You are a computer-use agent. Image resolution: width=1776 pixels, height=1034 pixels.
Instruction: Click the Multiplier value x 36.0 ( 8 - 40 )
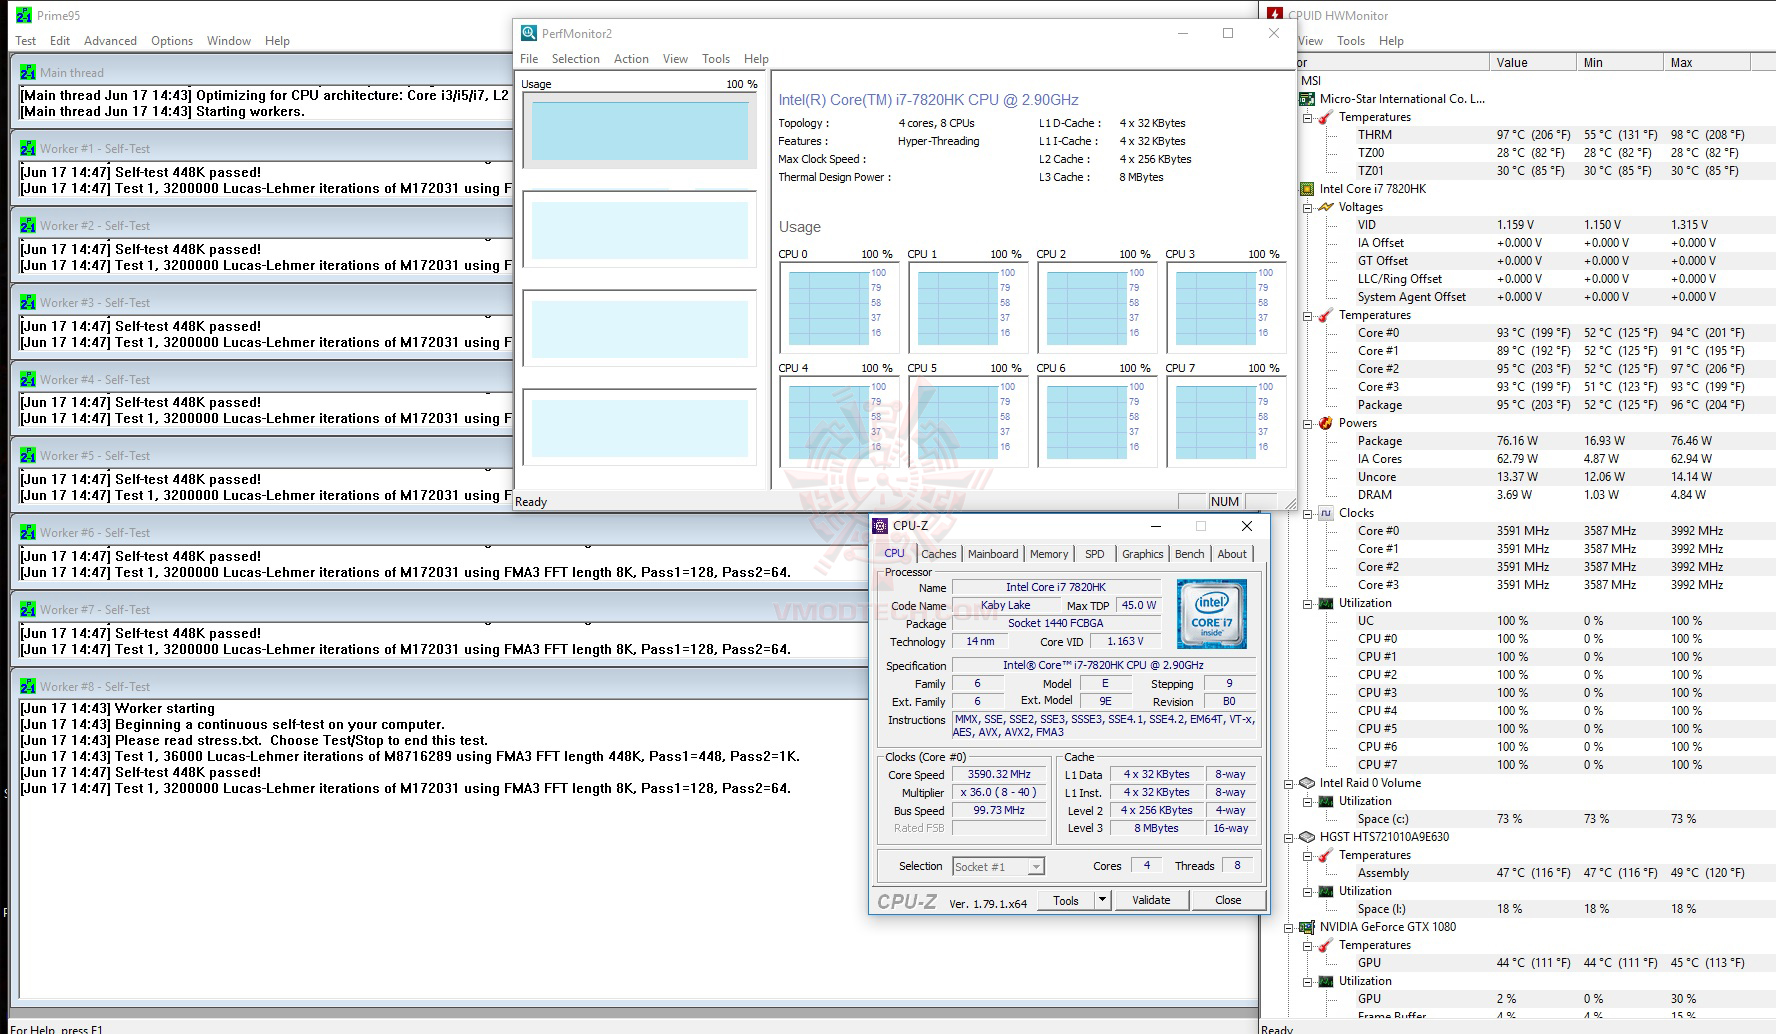tap(999, 792)
